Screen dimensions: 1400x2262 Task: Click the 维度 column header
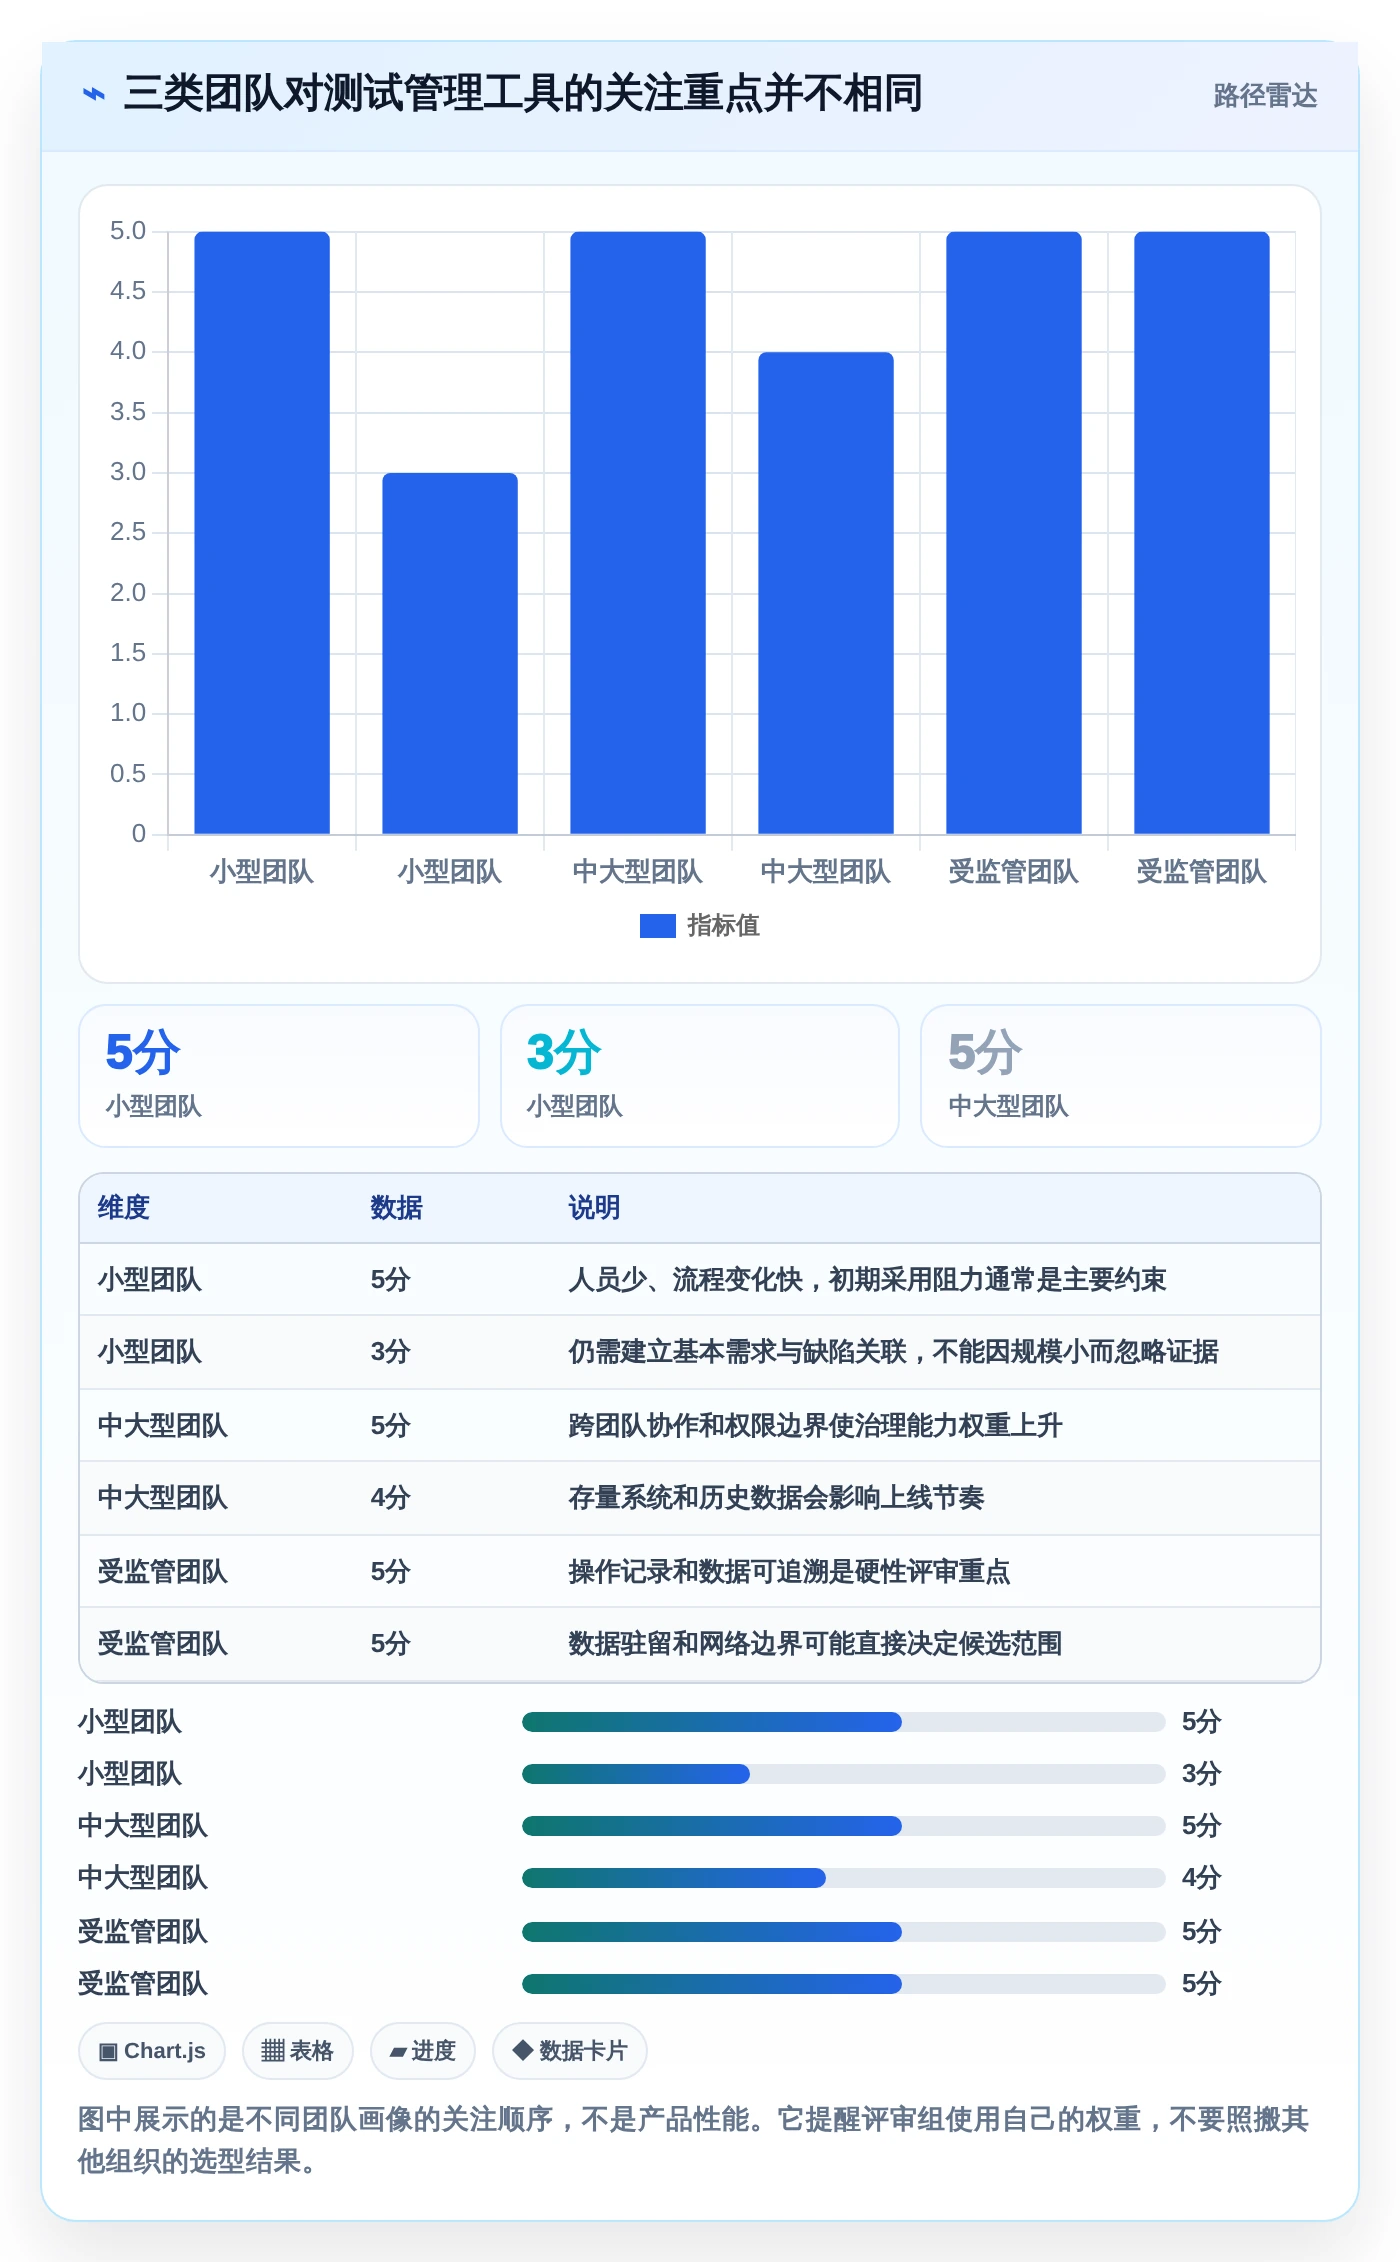pyautogui.click(x=124, y=1207)
